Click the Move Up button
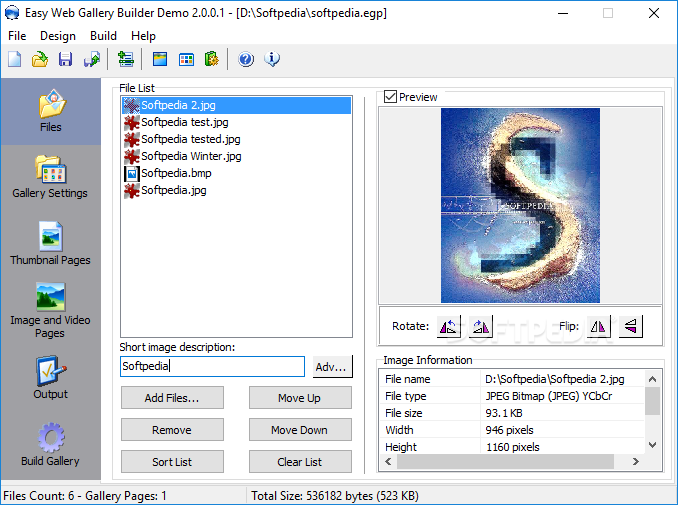 [x=300, y=398]
